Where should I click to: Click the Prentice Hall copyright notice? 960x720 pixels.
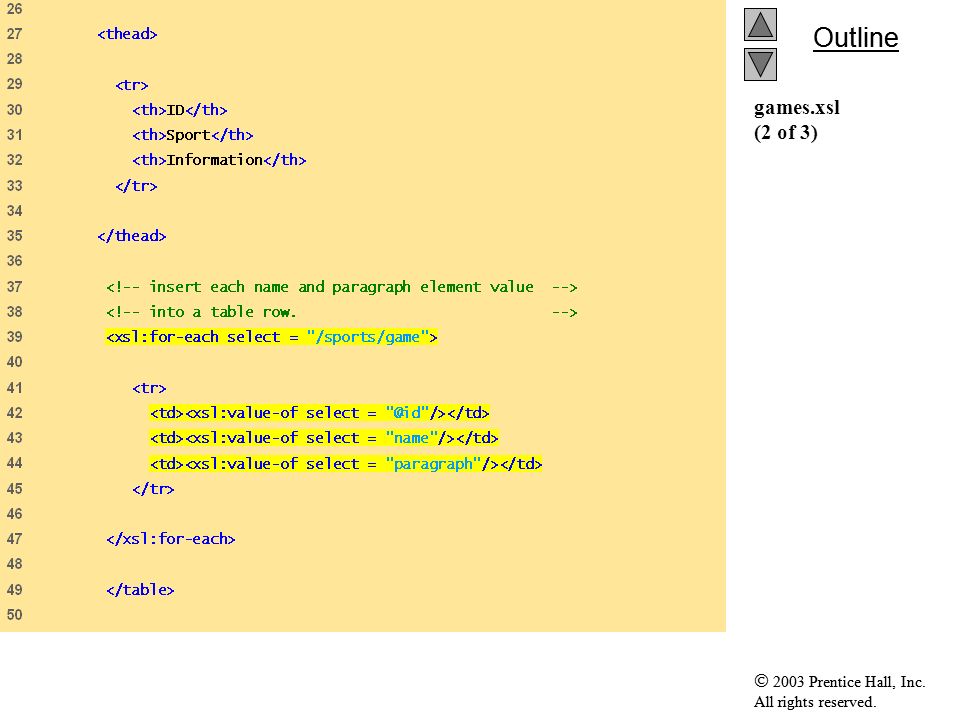pyautogui.click(x=839, y=682)
